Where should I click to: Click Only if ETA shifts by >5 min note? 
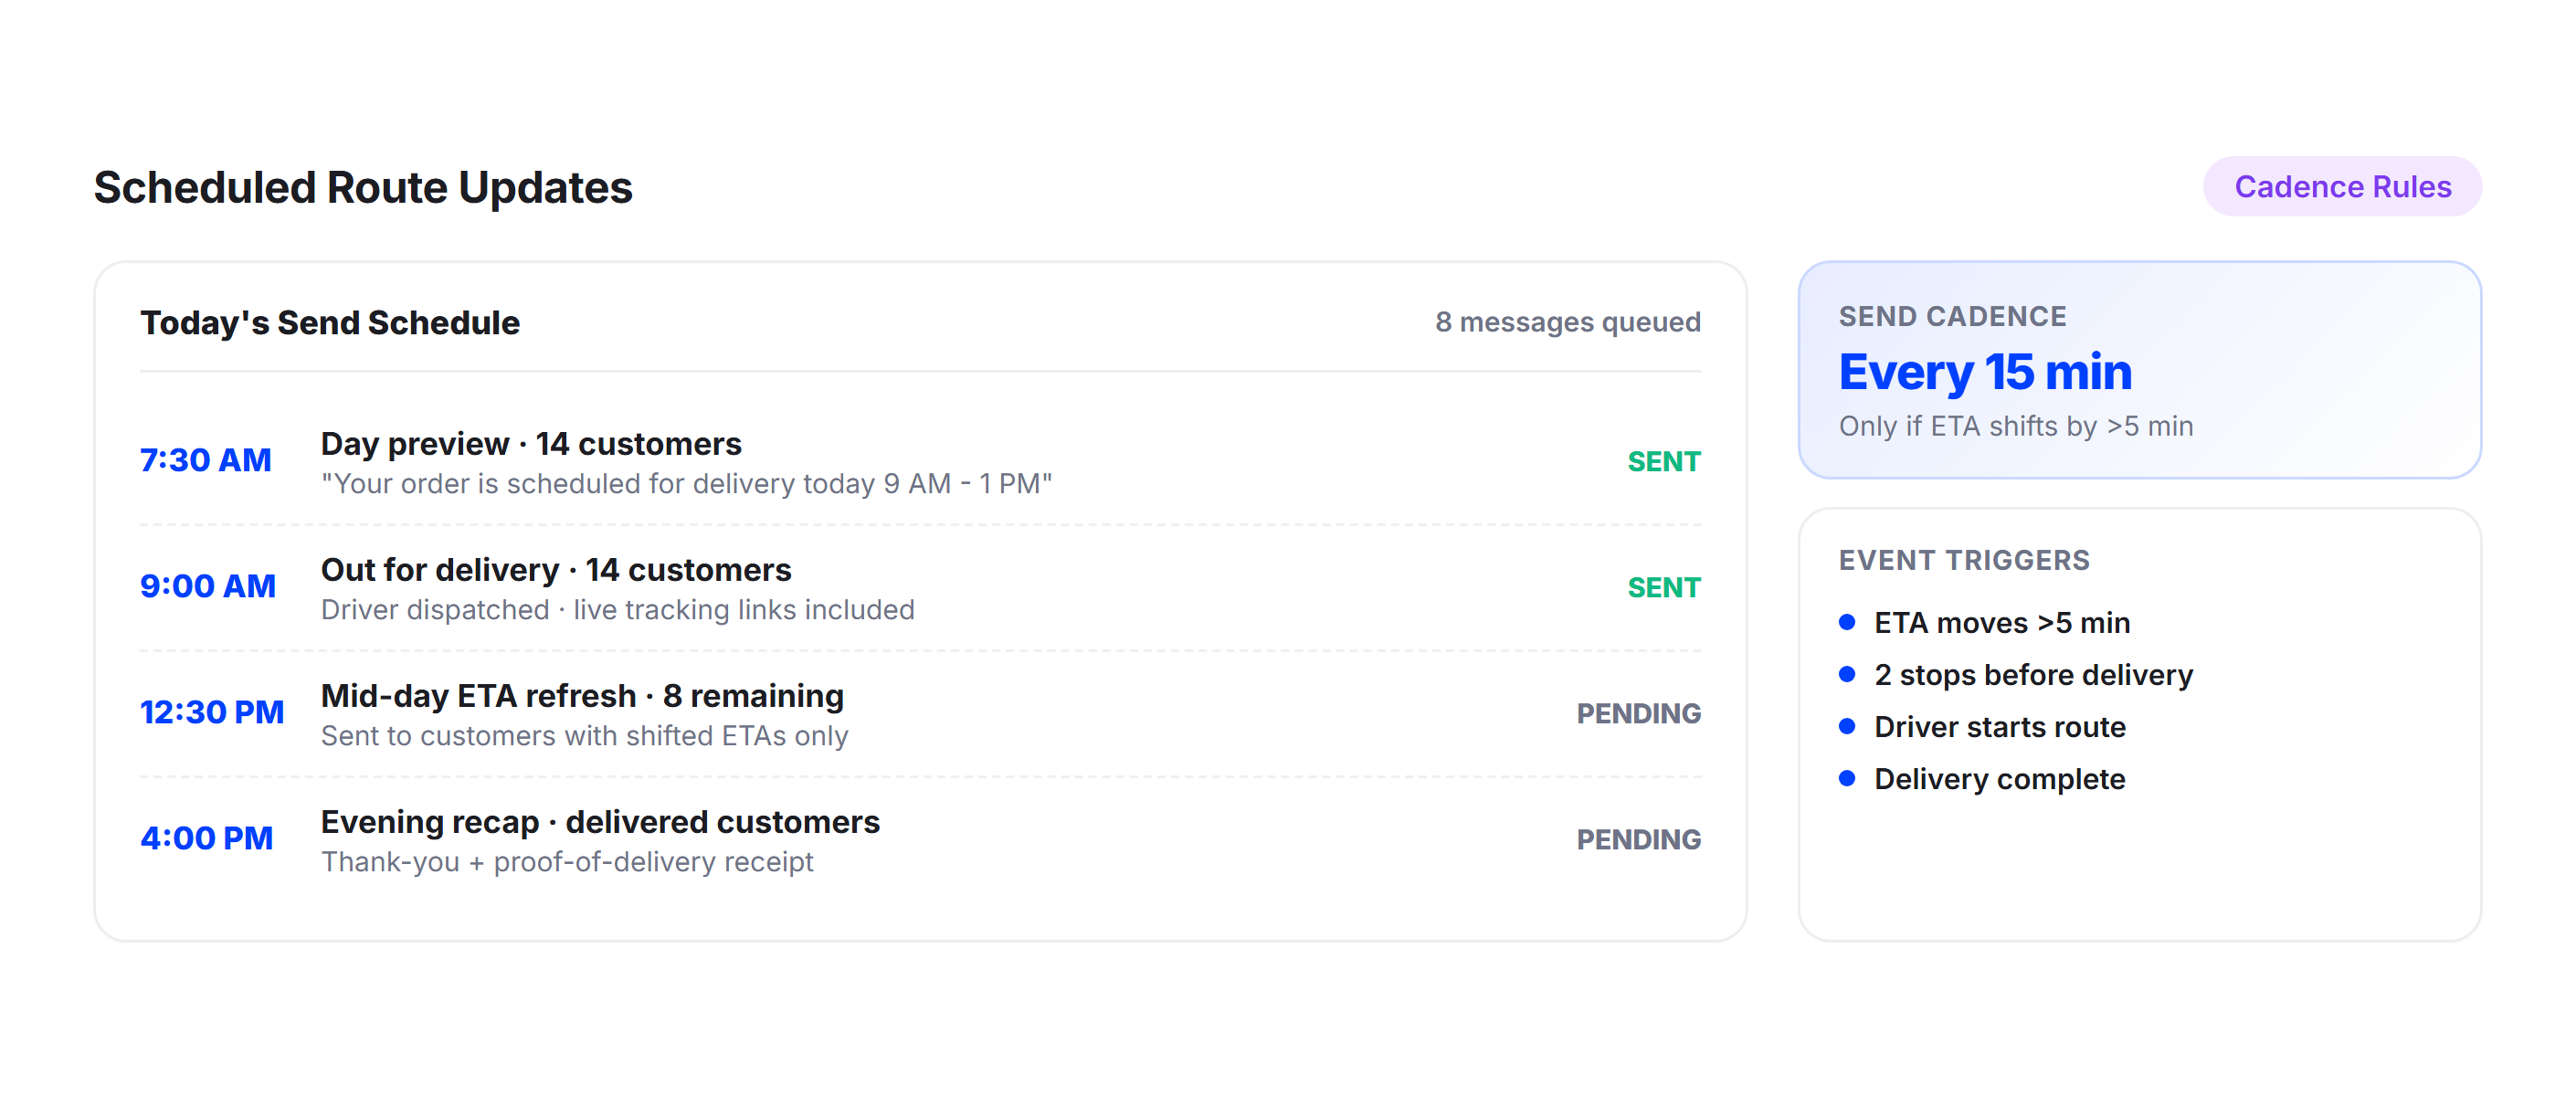pyautogui.click(x=2016, y=427)
